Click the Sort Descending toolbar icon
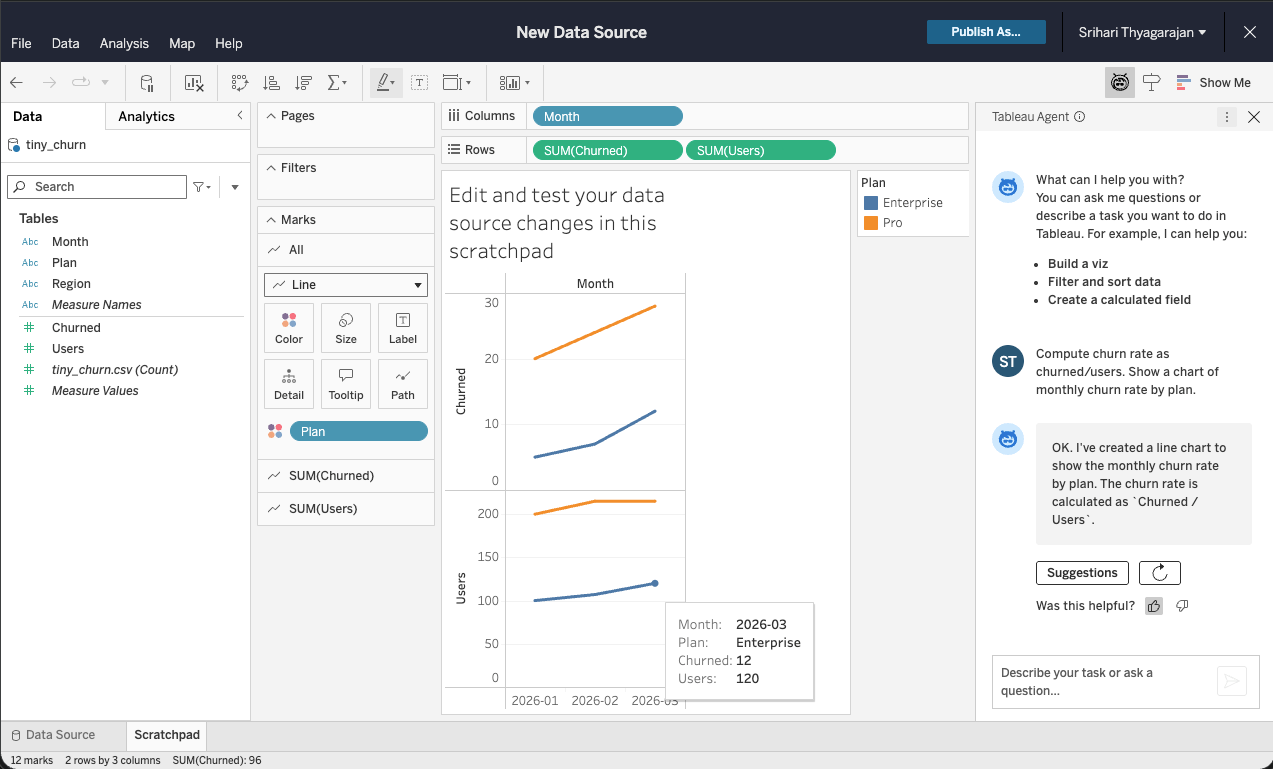The image size is (1273, 769). [304, 83]
